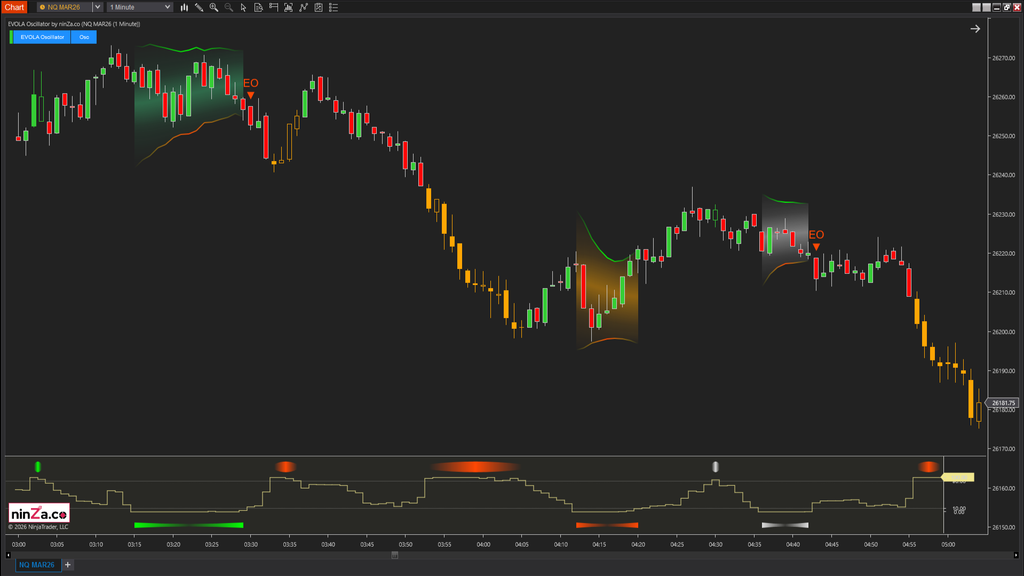Click the Osc blue button
Image resolution: width=1024 pixels, height=576 pixels.
(84, 37)
